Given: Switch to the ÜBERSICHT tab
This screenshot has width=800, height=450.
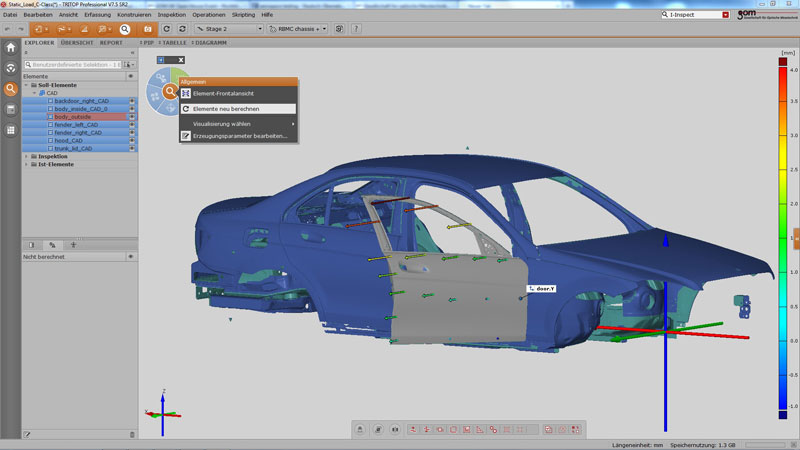Looking at the screenshot, I should [77, 43].
